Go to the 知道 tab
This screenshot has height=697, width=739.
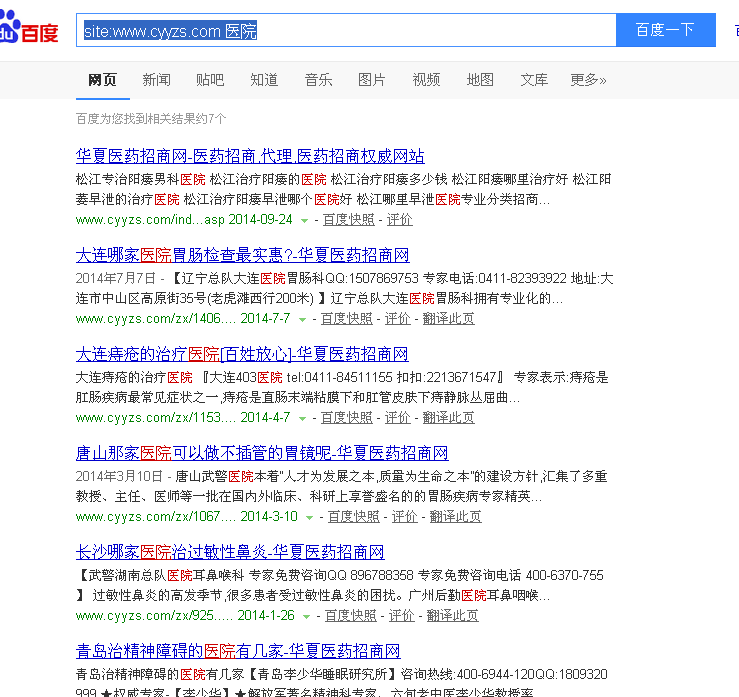tap(264, 80)
